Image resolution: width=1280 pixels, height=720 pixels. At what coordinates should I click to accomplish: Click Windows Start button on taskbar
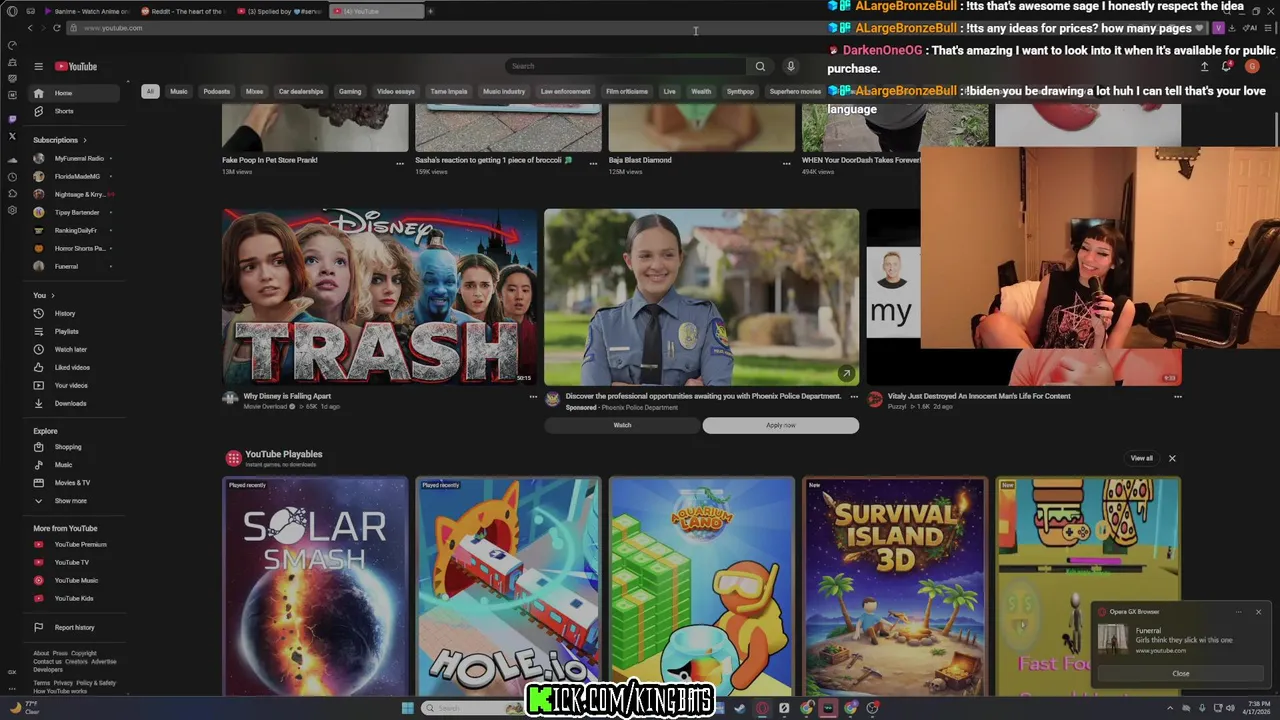(407, 708)
